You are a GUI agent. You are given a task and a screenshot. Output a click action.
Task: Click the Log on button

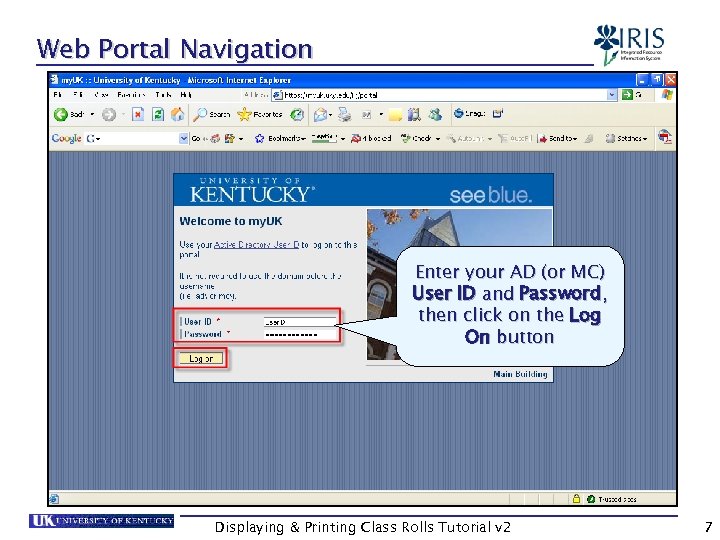201,359
